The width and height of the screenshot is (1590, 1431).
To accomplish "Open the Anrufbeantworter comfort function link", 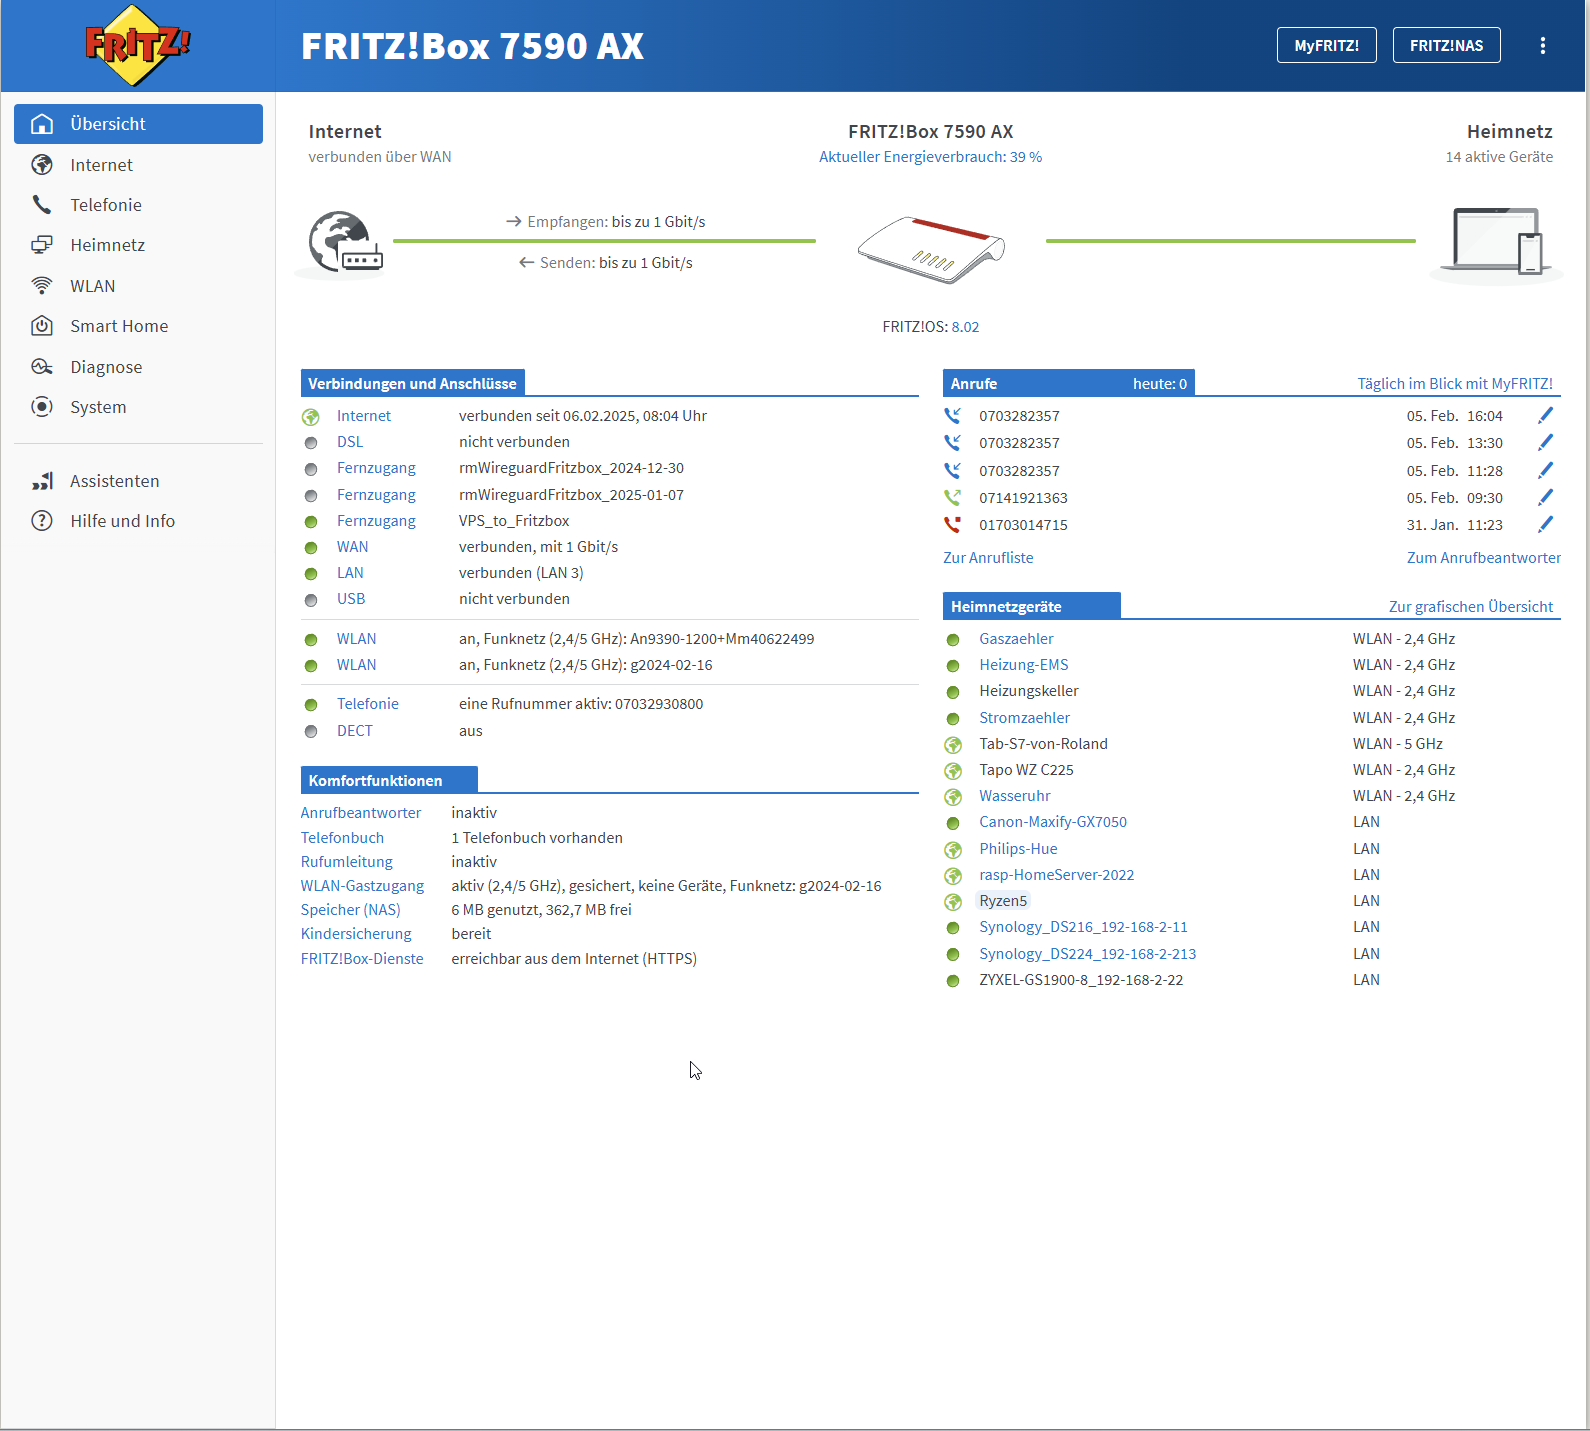I will click(x=361, y=813).
